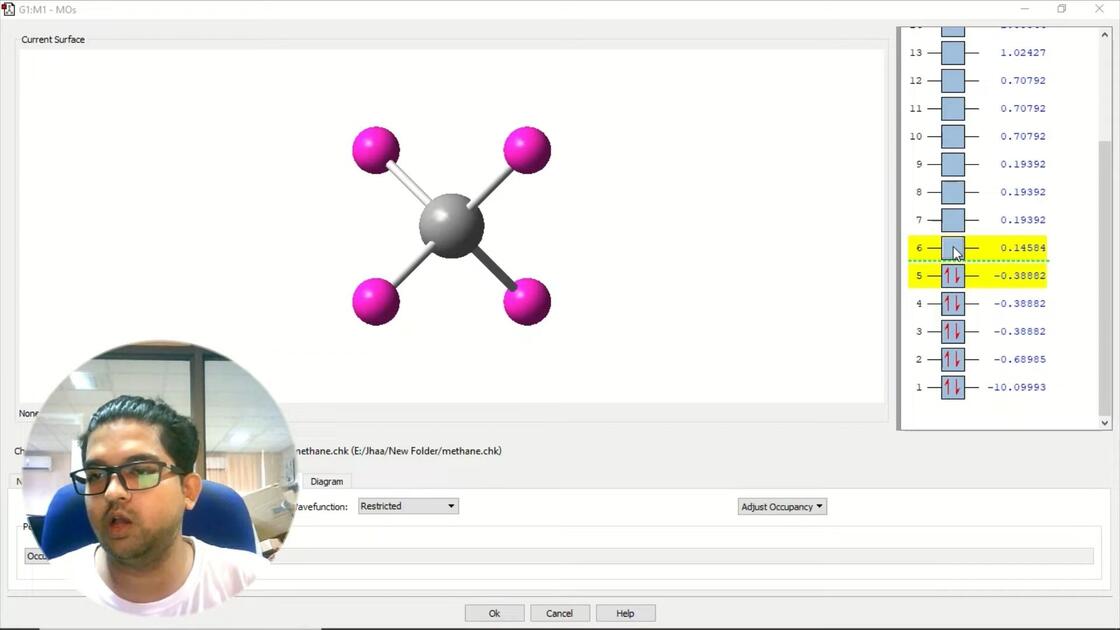1120x630 pixels.
Task: Open the Adjust Occupancy dropdown
Action: 782,506
